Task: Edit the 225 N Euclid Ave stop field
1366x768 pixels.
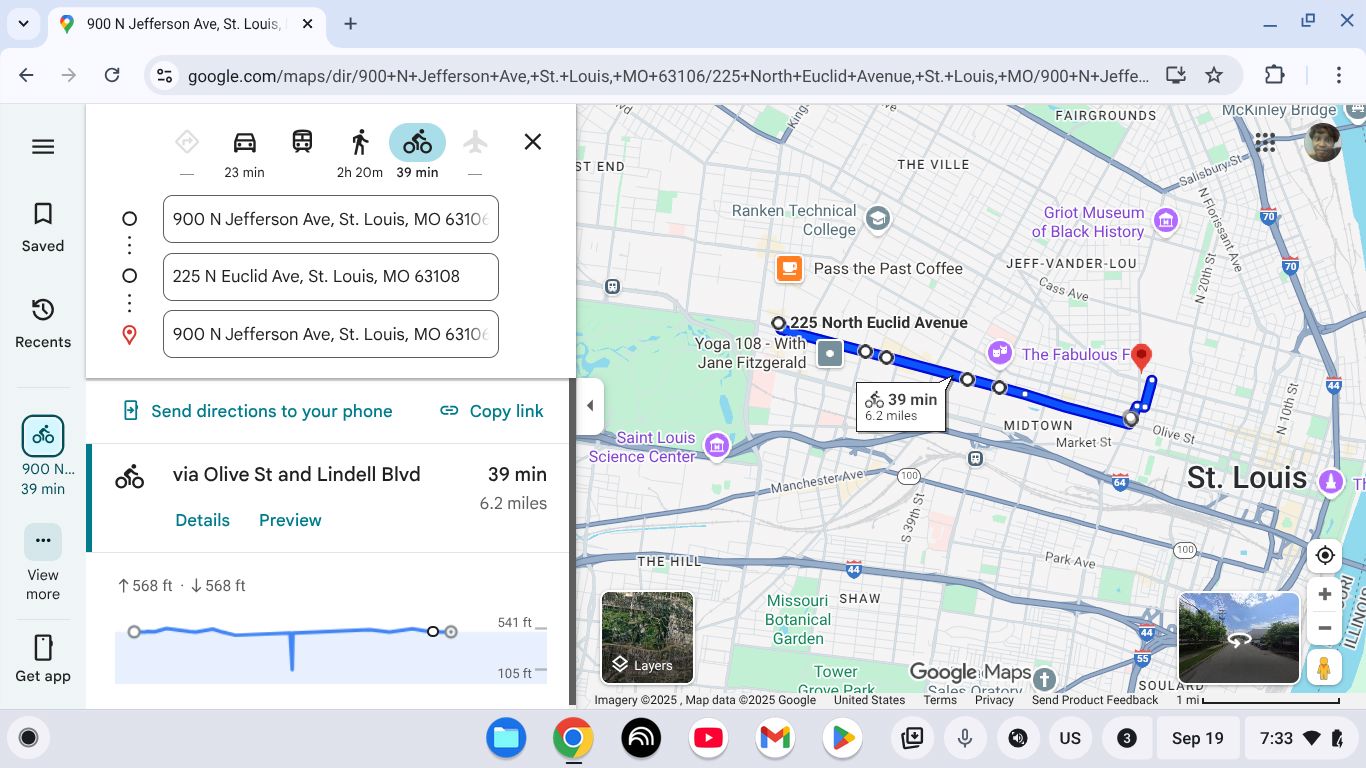Action: (330, 277)
